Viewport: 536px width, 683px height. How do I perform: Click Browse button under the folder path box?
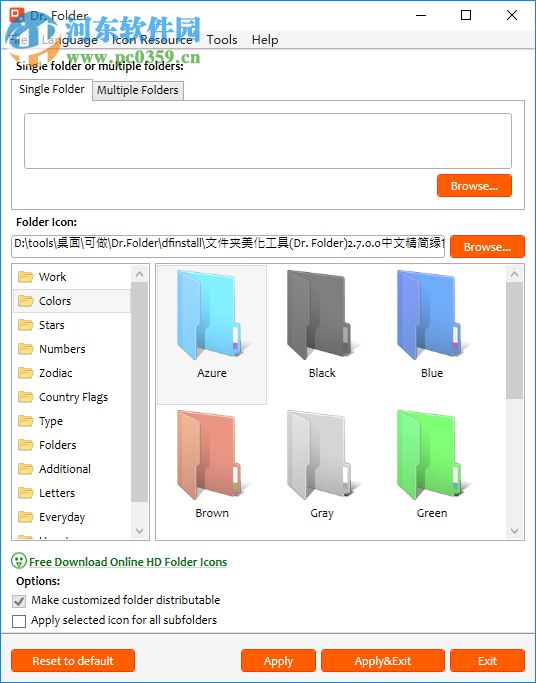tap(474, 186)
